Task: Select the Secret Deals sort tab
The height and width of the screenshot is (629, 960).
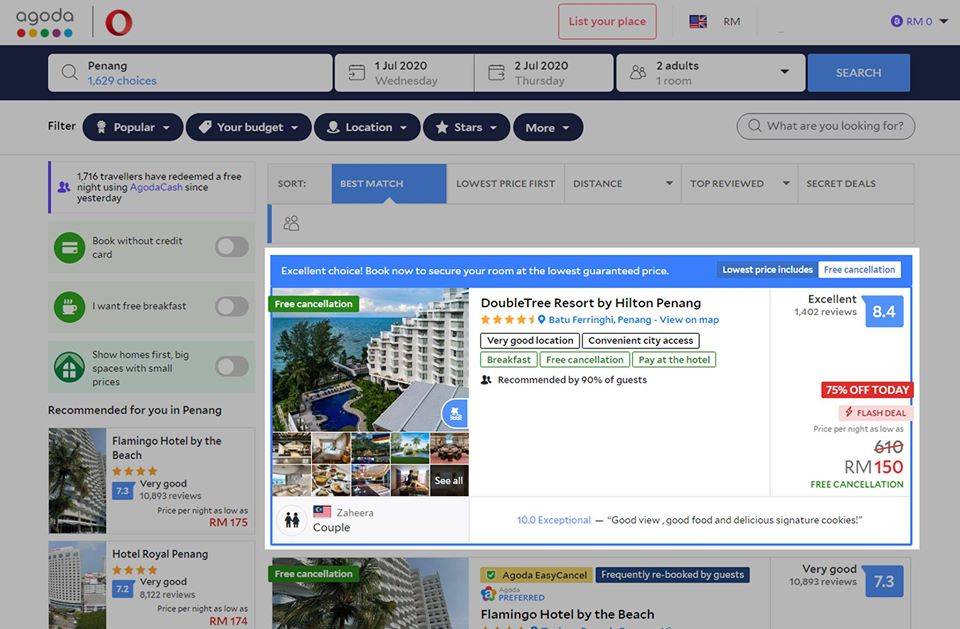Action: pos(840,184)
